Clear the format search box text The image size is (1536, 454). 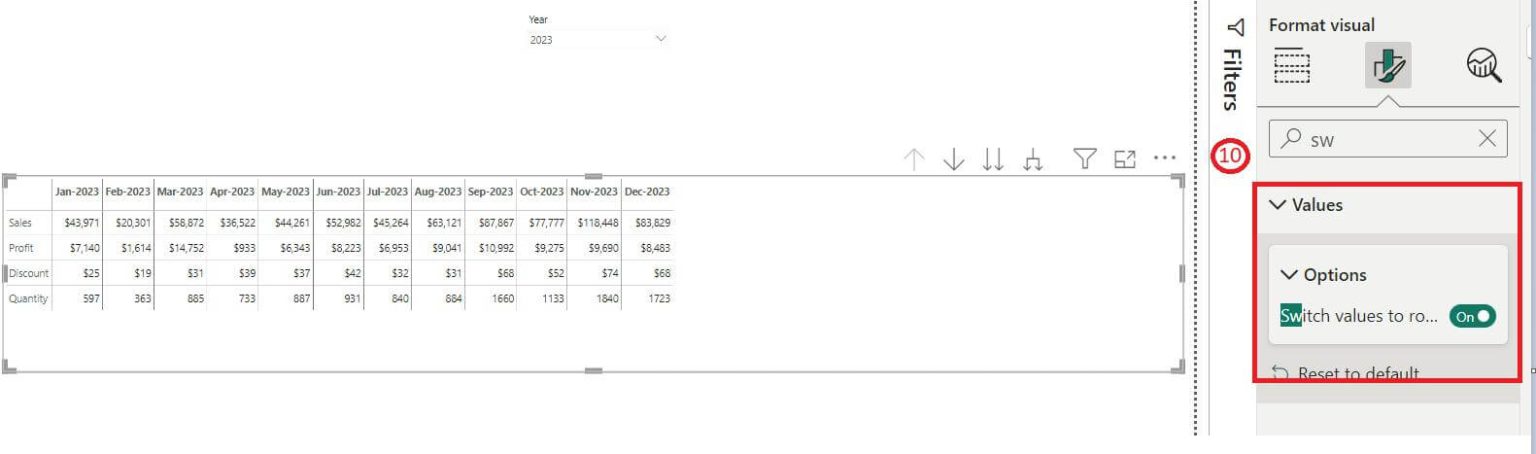point(1487,140)
